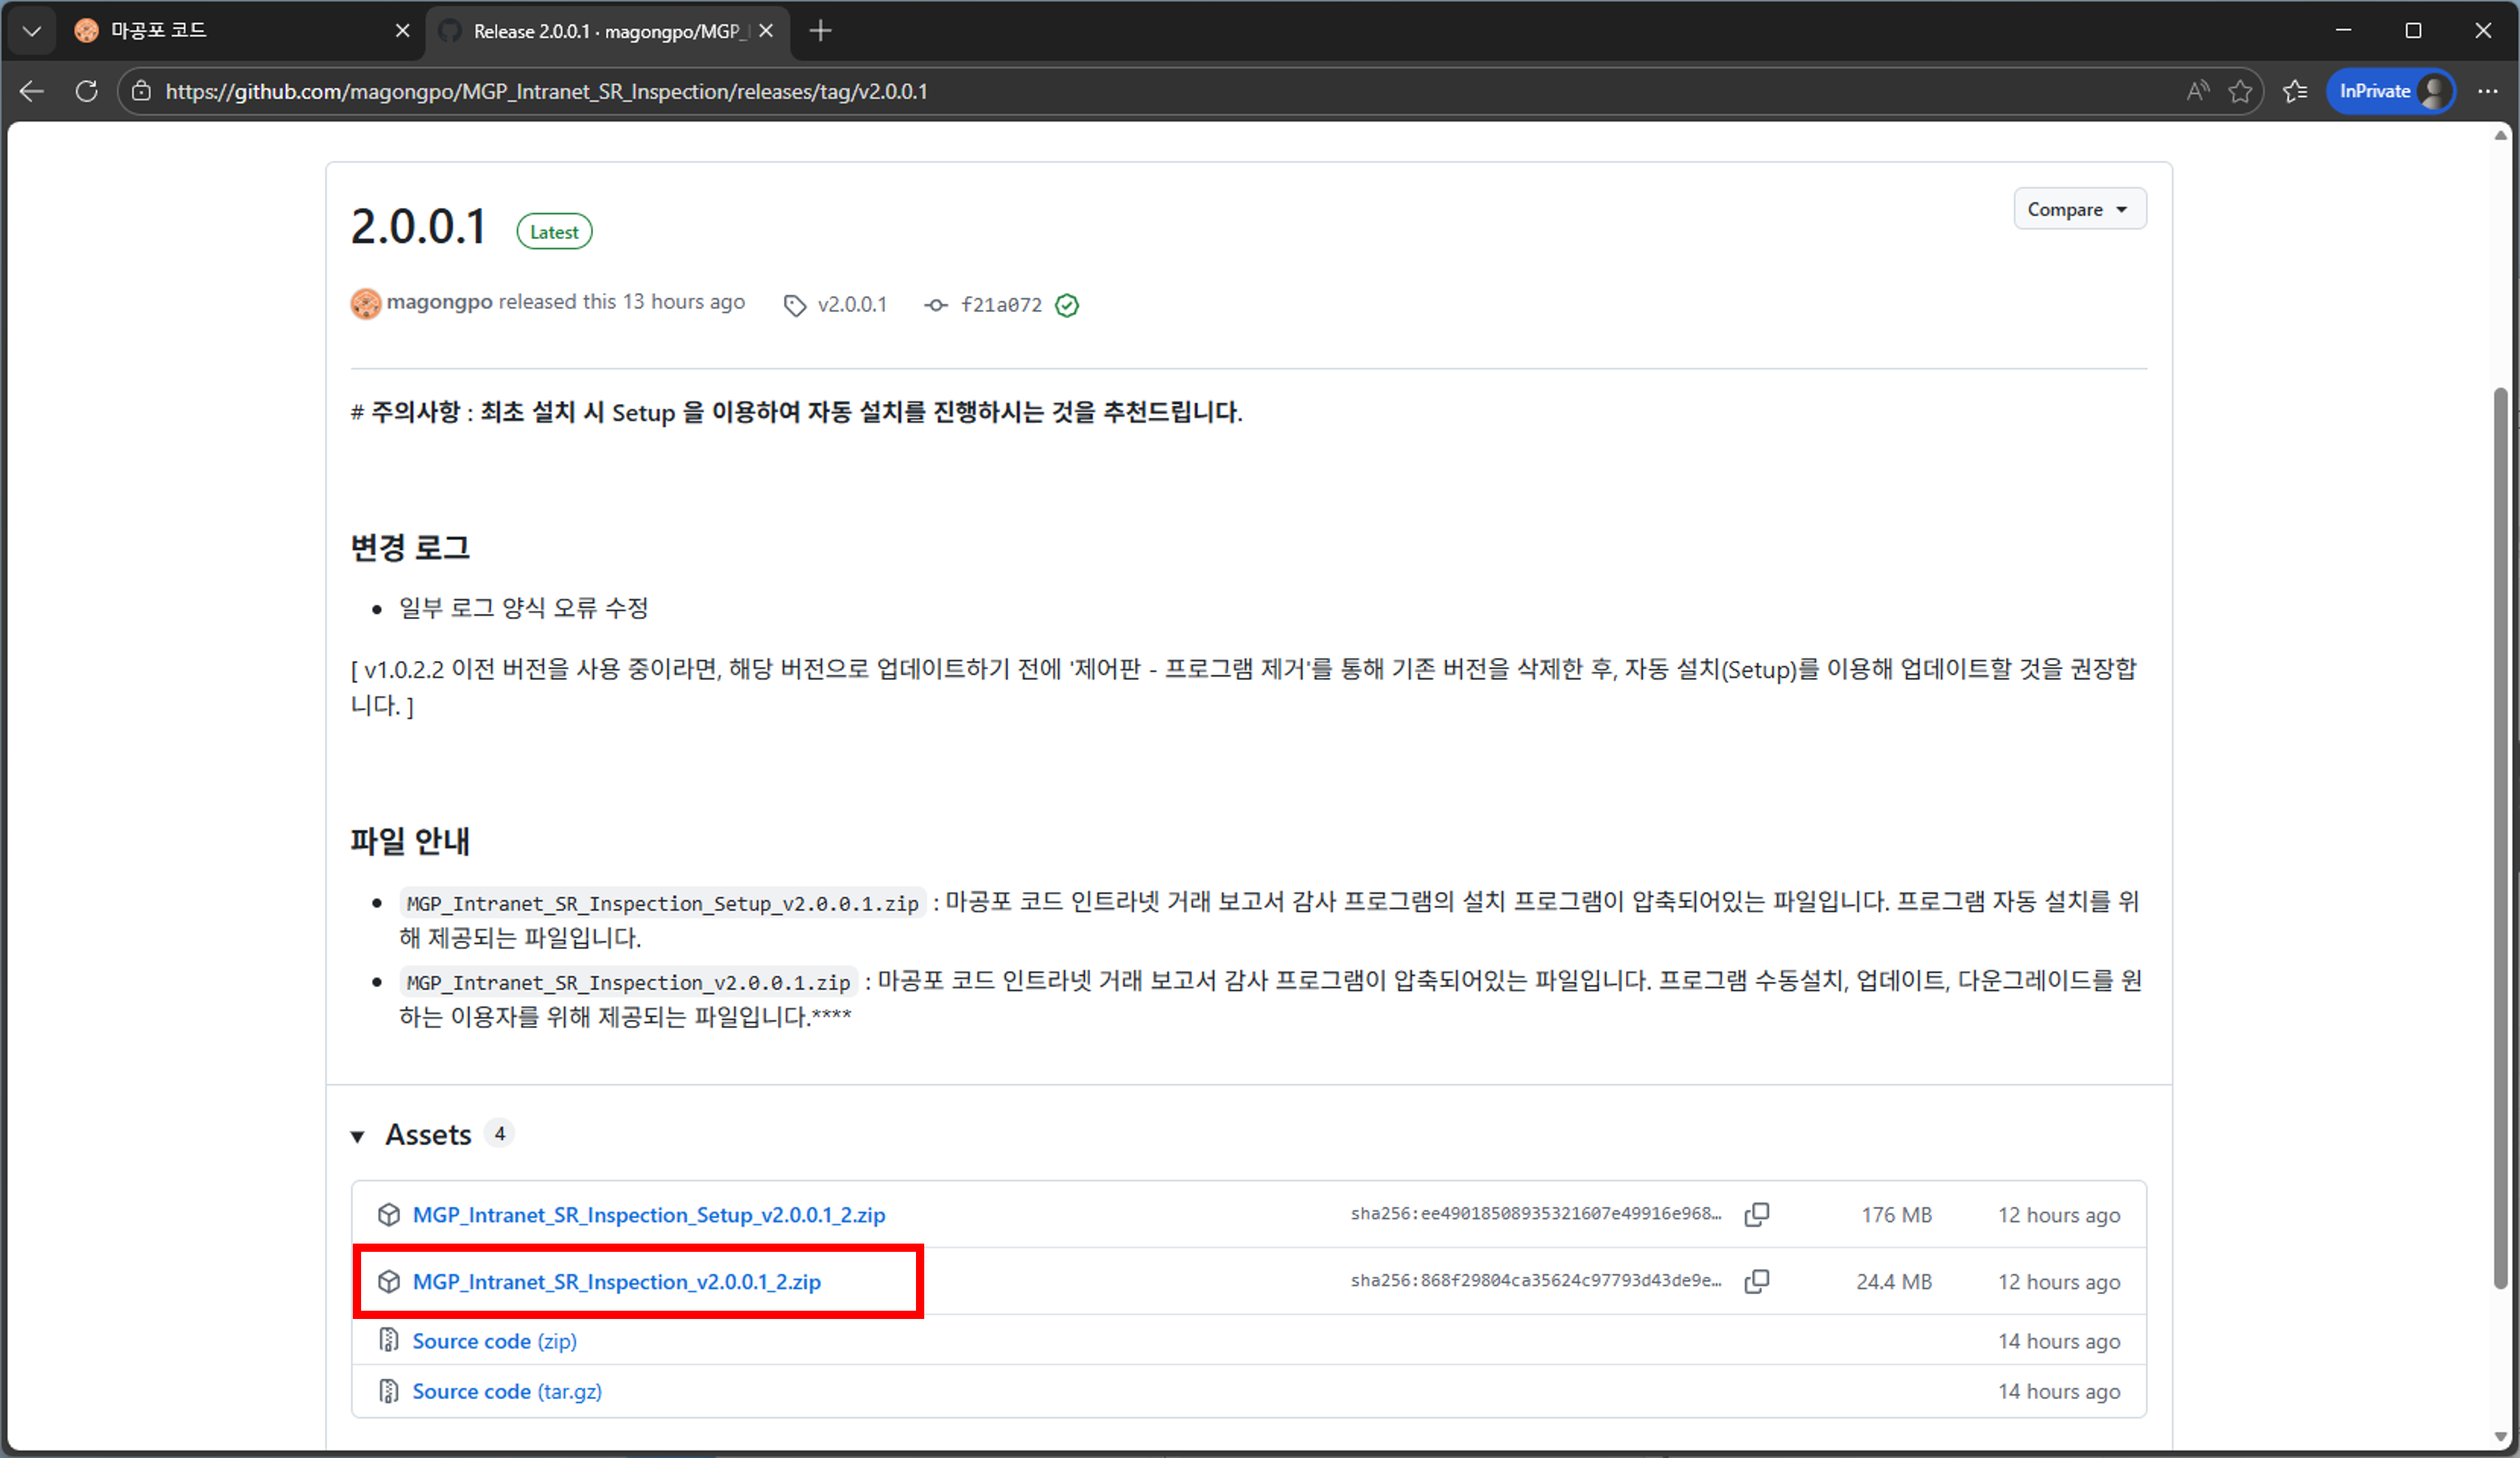Copy the SHA256 hash of MGP_Intranet_SR_Inspection_v2.0.0.1_2.zip

(x=1758, y=1281)
